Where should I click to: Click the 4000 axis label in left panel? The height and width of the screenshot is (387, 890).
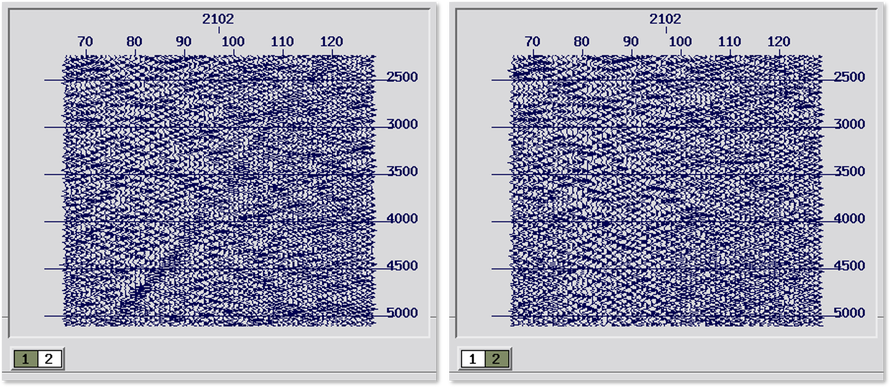402,218
